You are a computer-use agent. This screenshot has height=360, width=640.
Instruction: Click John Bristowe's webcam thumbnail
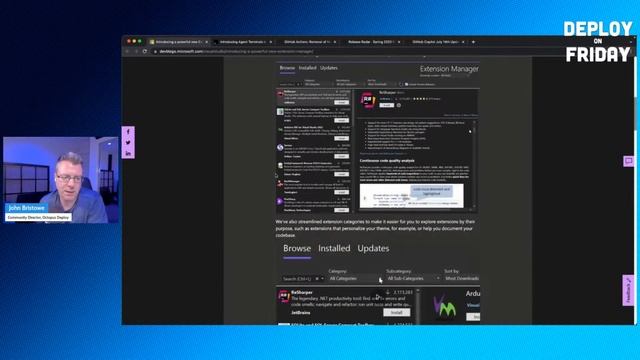click(60, 180)
